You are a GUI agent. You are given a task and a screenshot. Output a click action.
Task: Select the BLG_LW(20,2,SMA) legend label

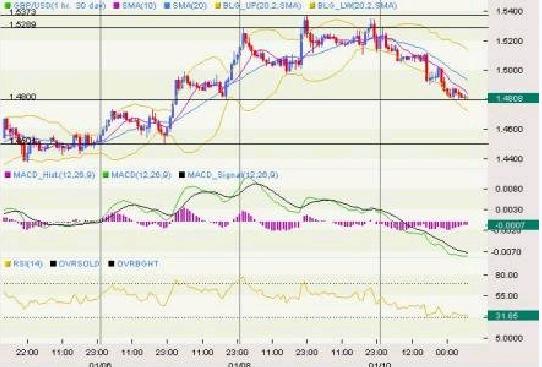click(x=357, y=6)
